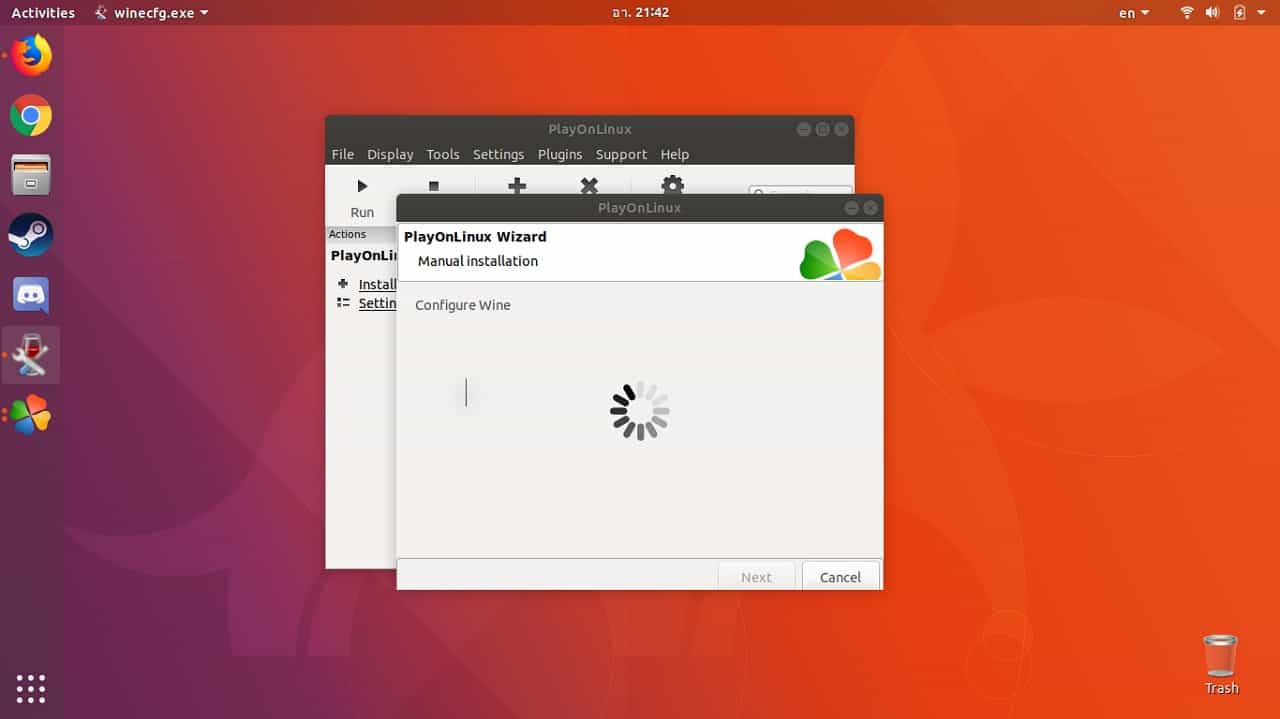Click the "Manual installation" subtitle

[478, 261]
